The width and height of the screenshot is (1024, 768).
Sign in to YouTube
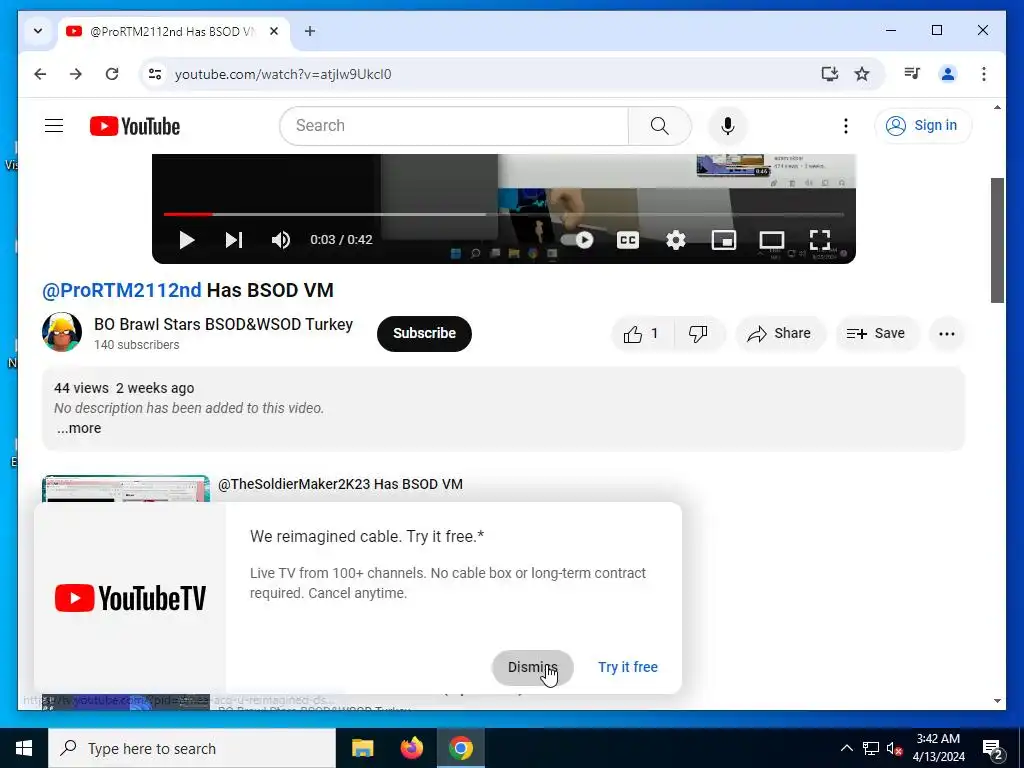(x=923, y=125)
